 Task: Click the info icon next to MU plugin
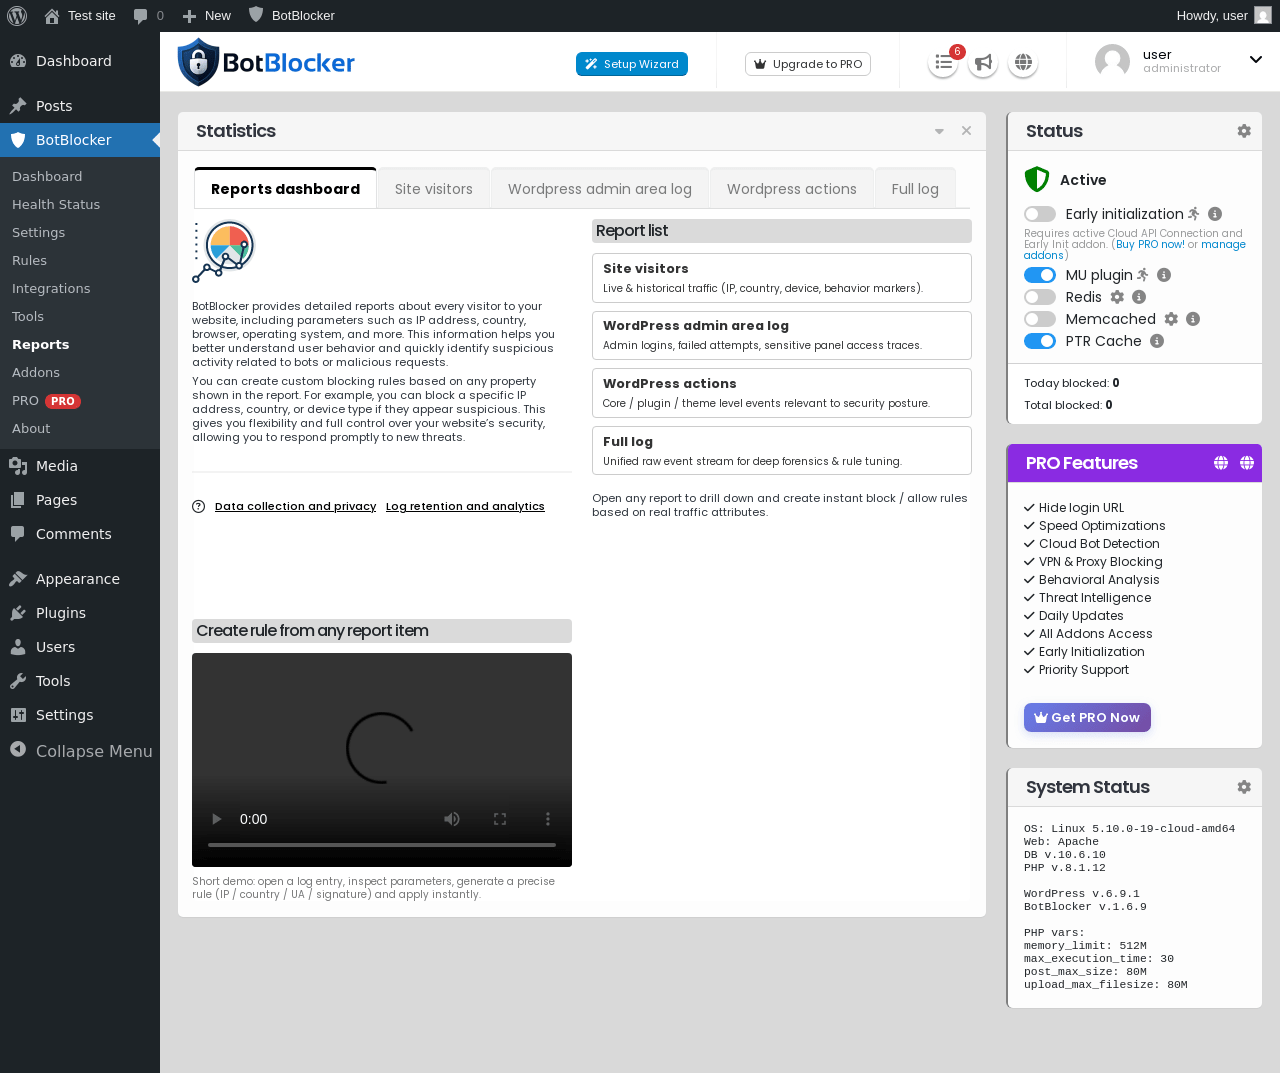[x=1164, y=275]
